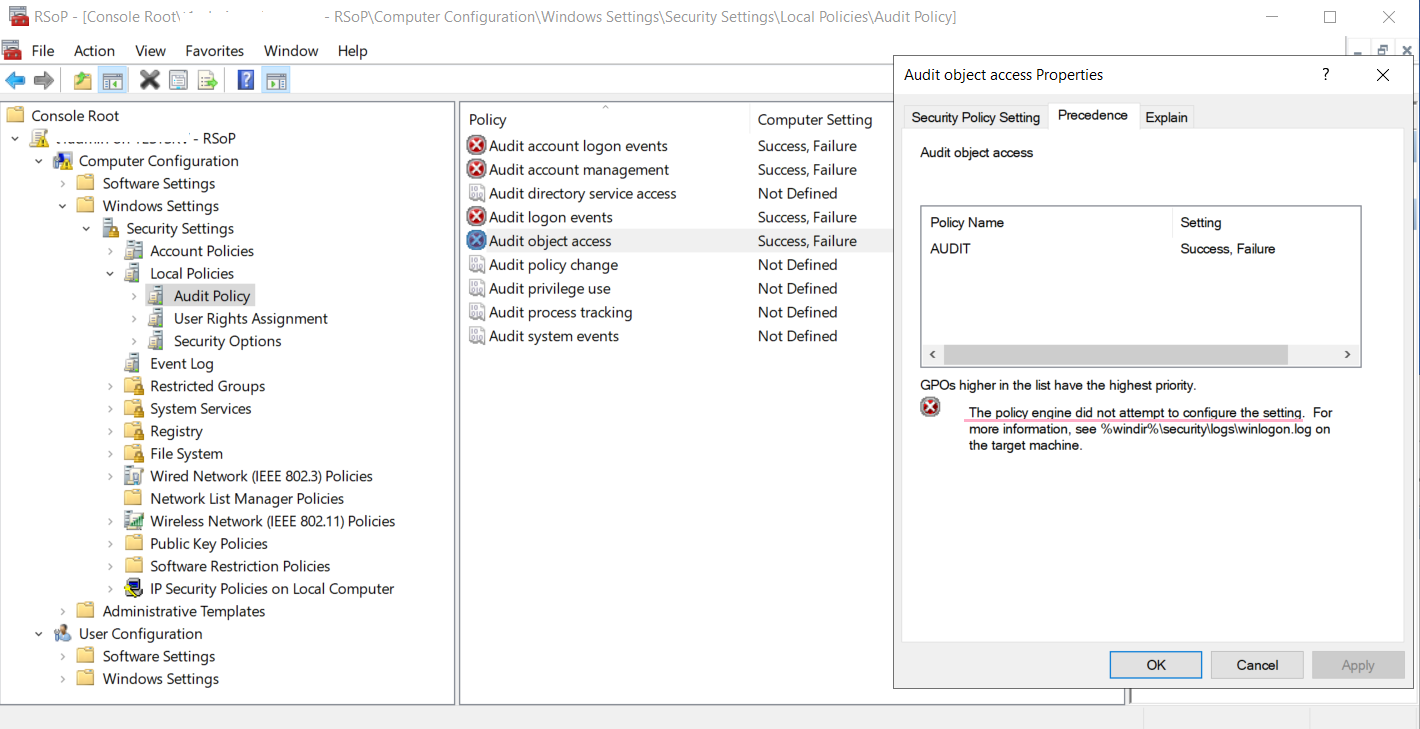Image resolution: width=1420 pixels, height=729 pixels.
Task: Click the IP Security Policies icon
Action: 134,589
